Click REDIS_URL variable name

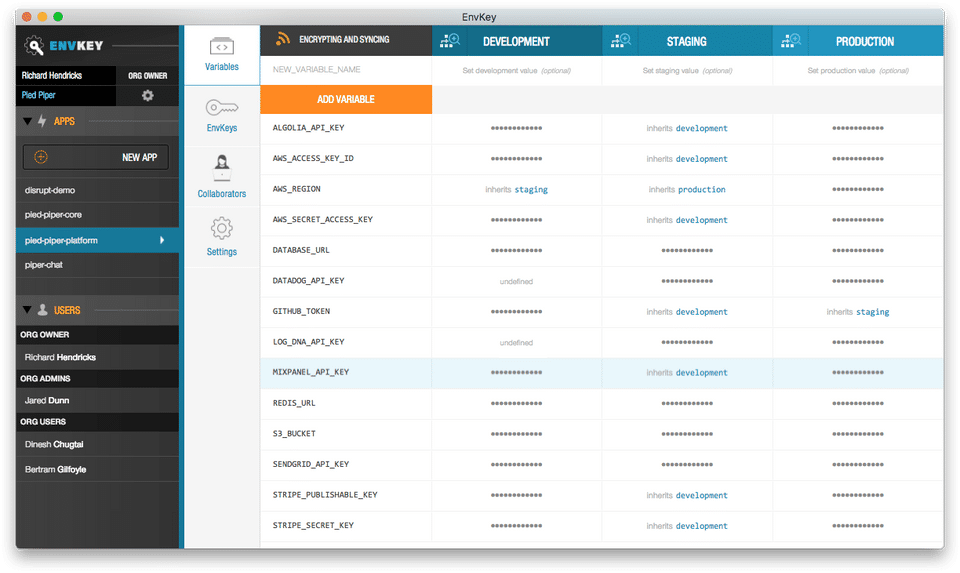(x=294, y=403)
